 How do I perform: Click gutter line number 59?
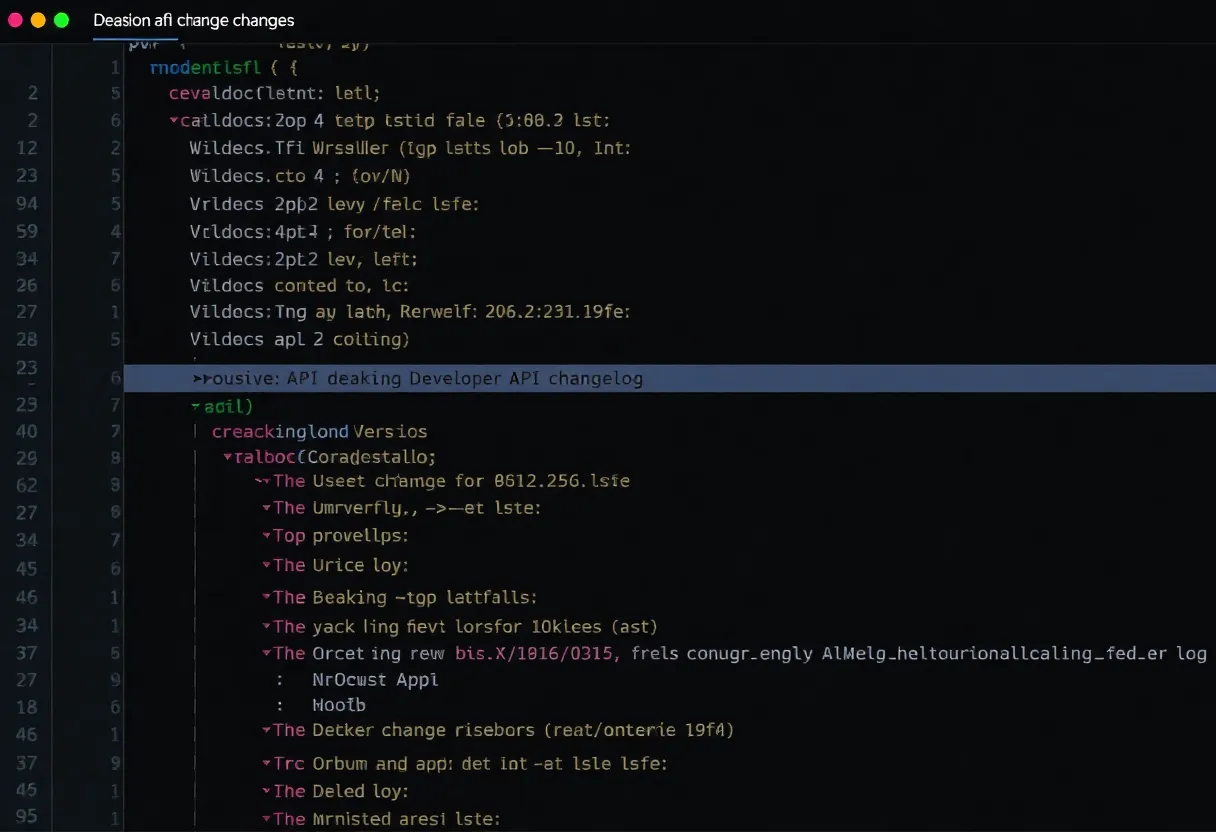coord(27,232)
